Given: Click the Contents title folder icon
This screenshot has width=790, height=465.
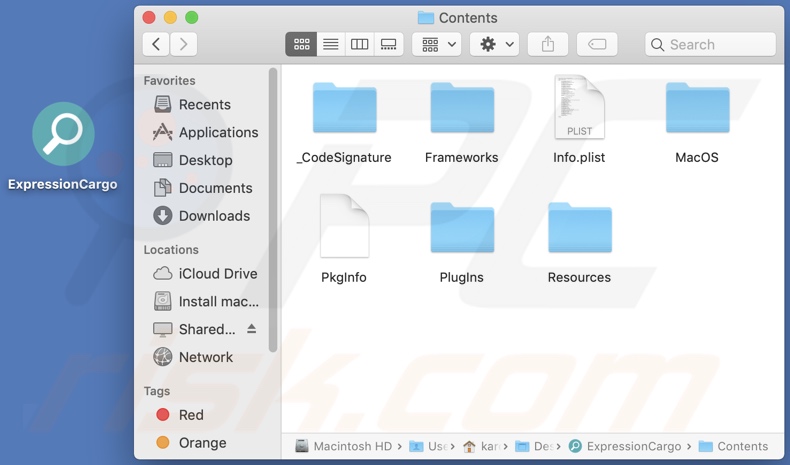Looking at the screenshot, I should [x=426, y=18].
